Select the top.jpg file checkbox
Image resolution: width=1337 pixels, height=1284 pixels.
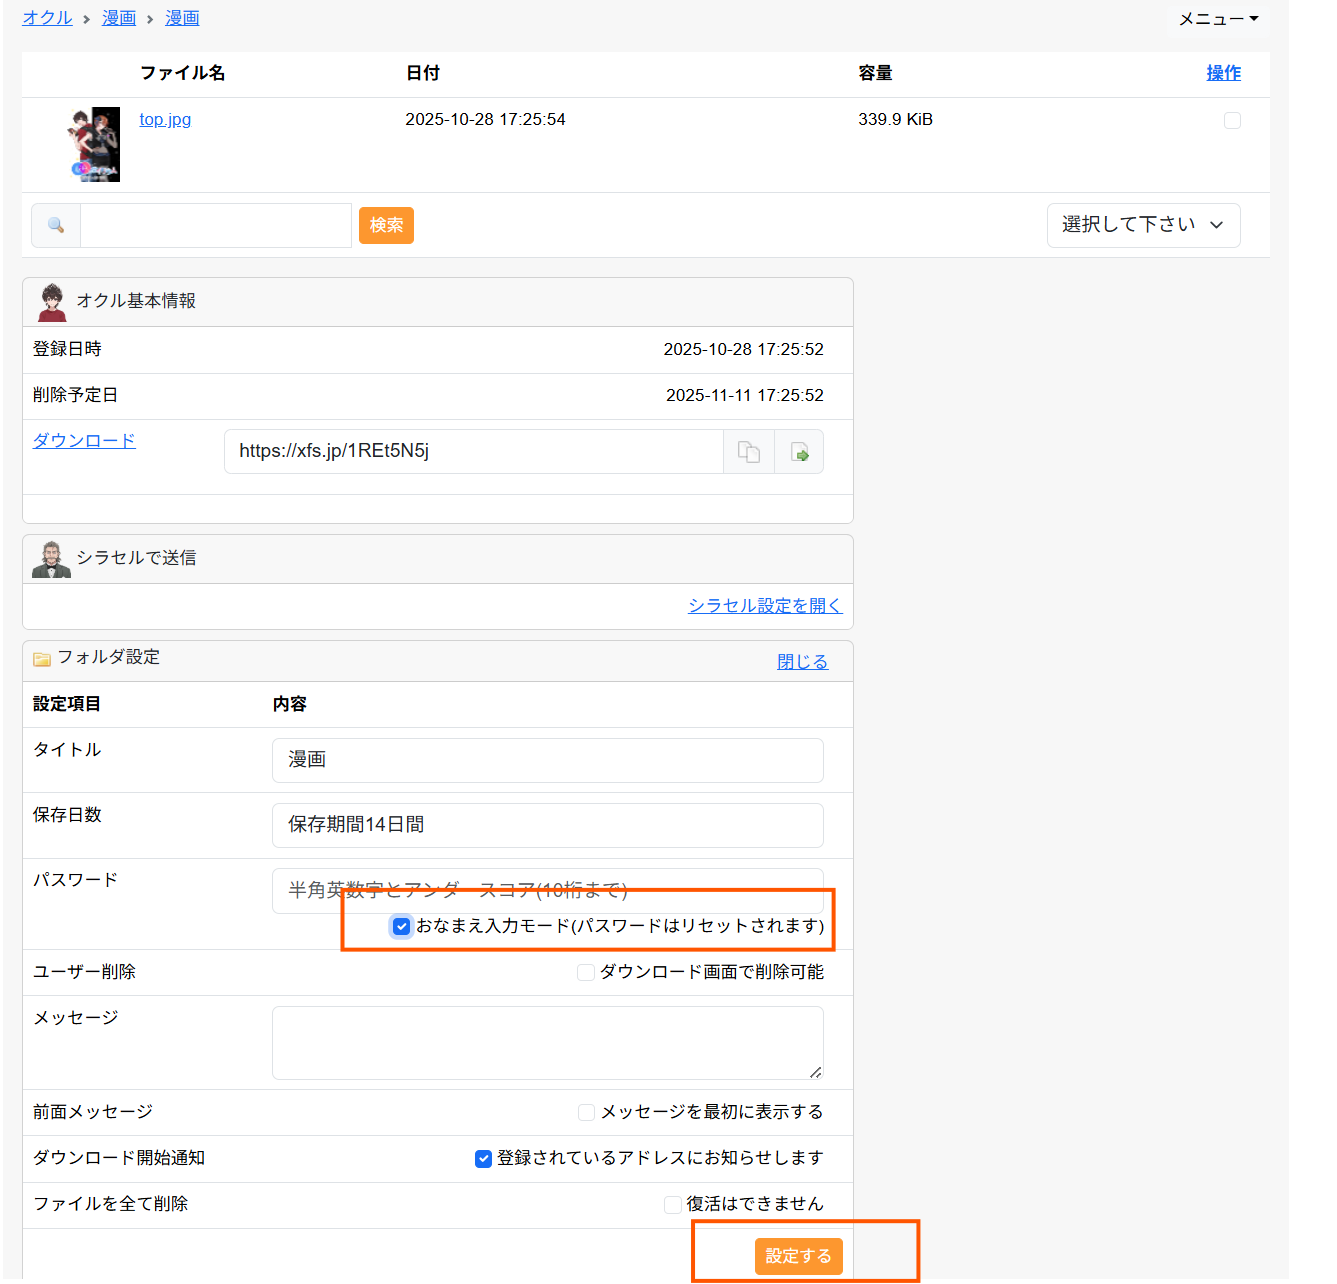pos(1232,121)
